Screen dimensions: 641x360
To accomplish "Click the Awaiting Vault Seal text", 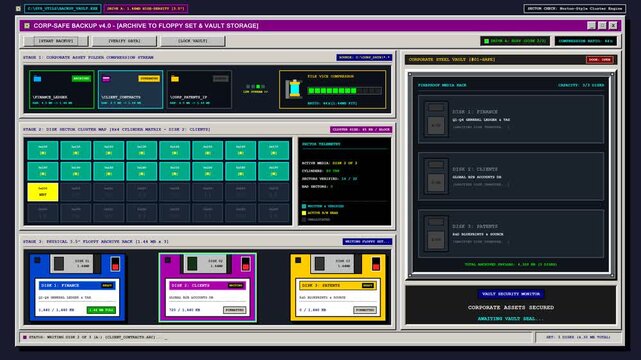I will [x=511, y=319].
